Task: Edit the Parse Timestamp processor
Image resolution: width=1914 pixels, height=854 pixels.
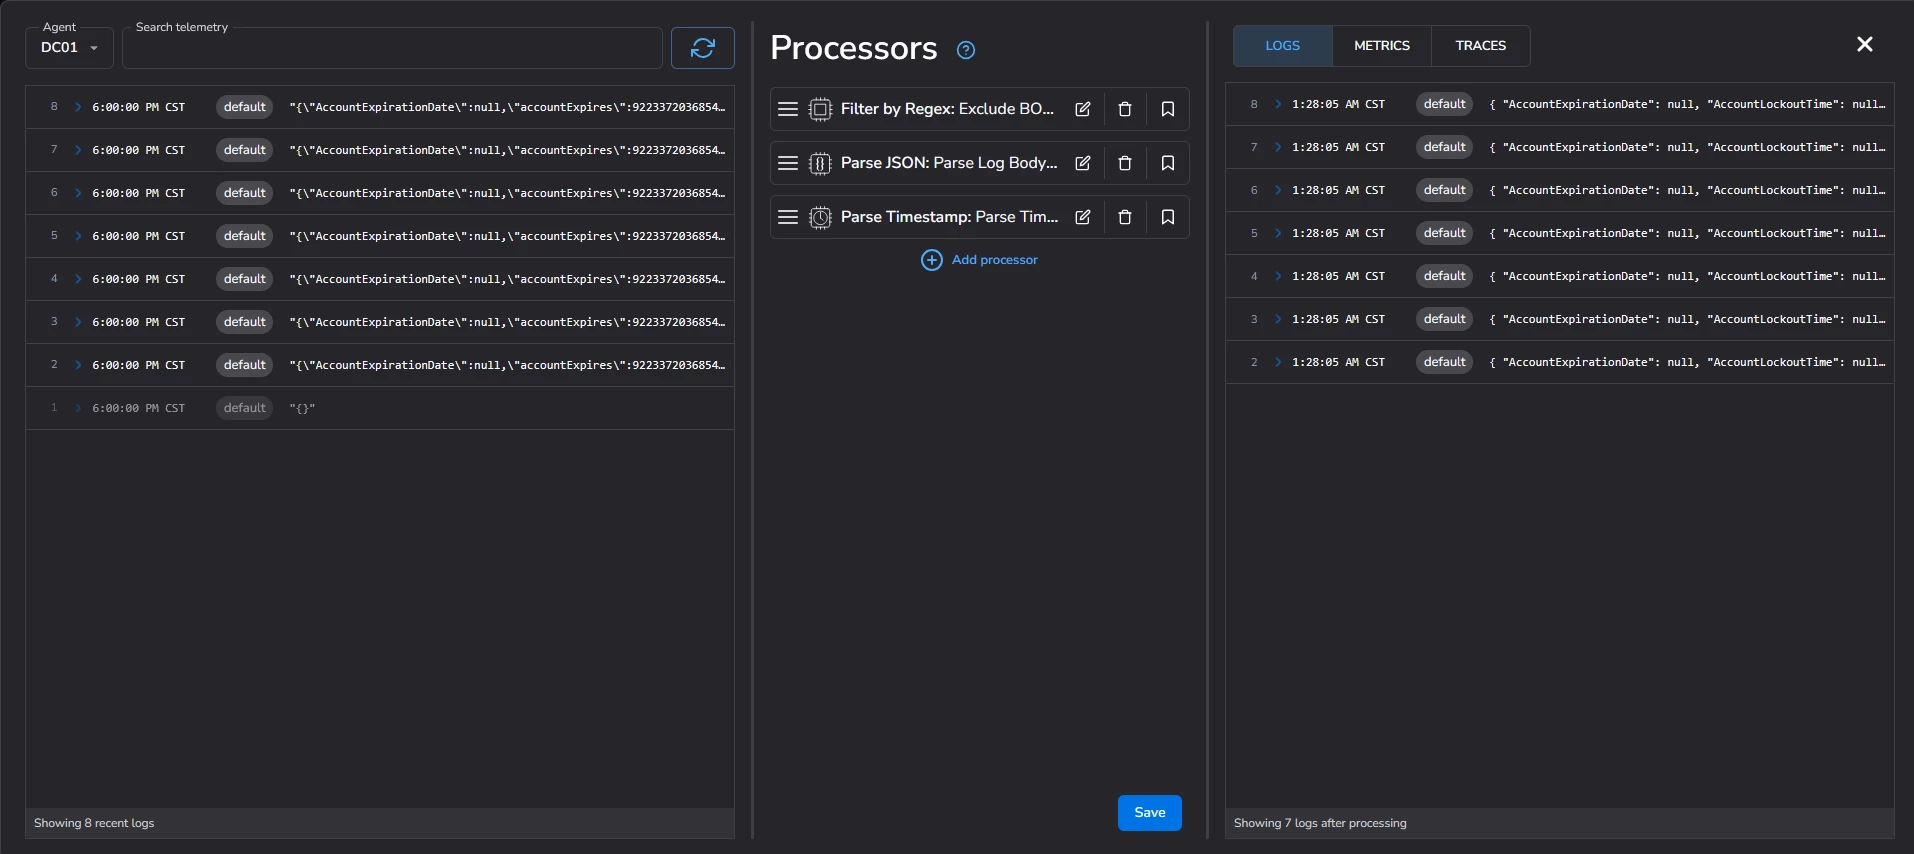Action: click(1082, 217)
